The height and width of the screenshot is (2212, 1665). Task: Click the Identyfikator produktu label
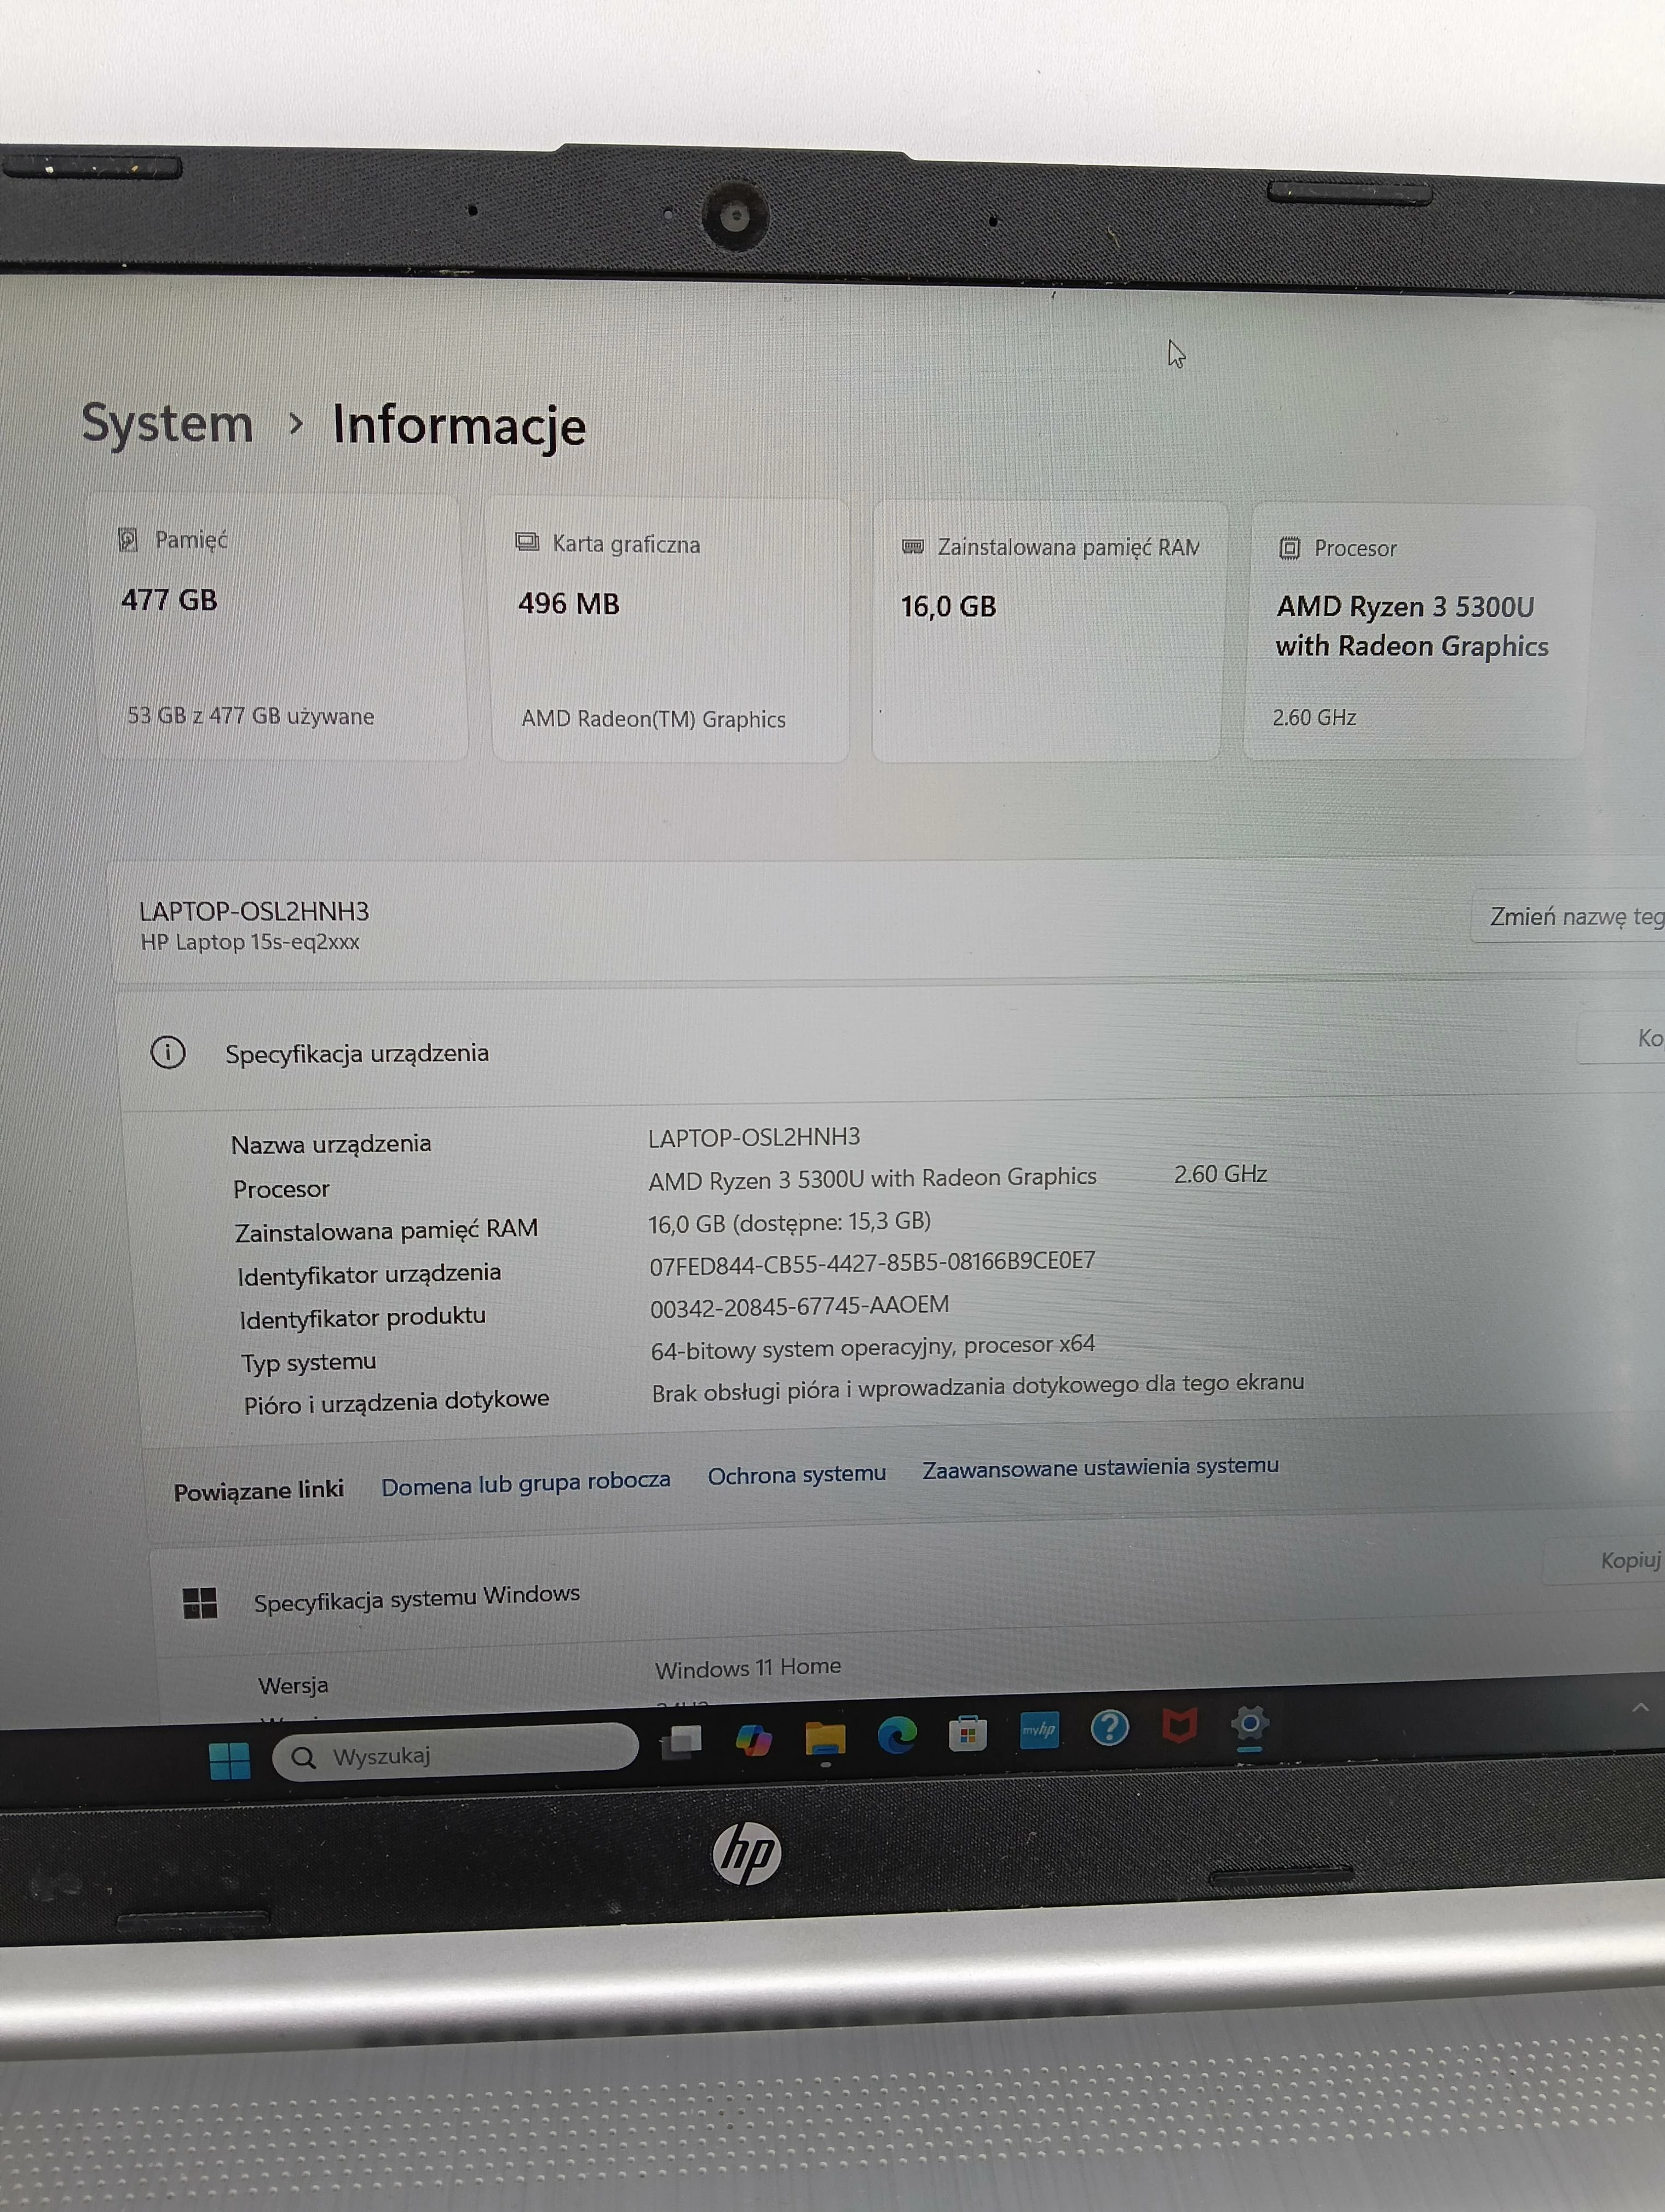pyautogui.click(x=362, y=1318)
